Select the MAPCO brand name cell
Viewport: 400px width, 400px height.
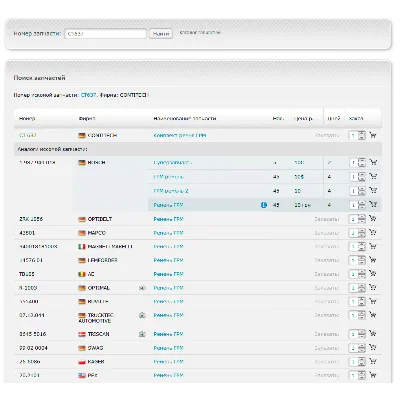click(x=96, y=233)
